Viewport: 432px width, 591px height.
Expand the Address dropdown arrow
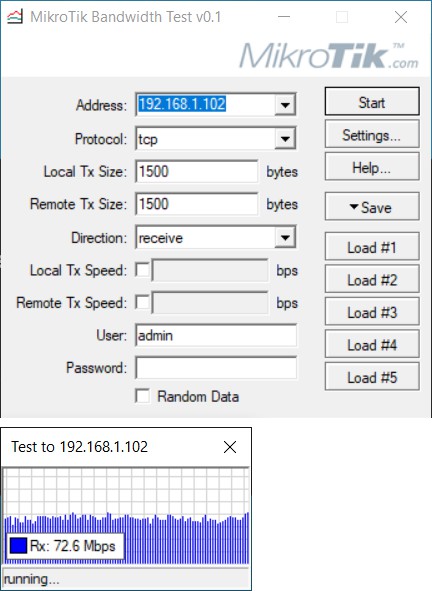tap(285, 104)
